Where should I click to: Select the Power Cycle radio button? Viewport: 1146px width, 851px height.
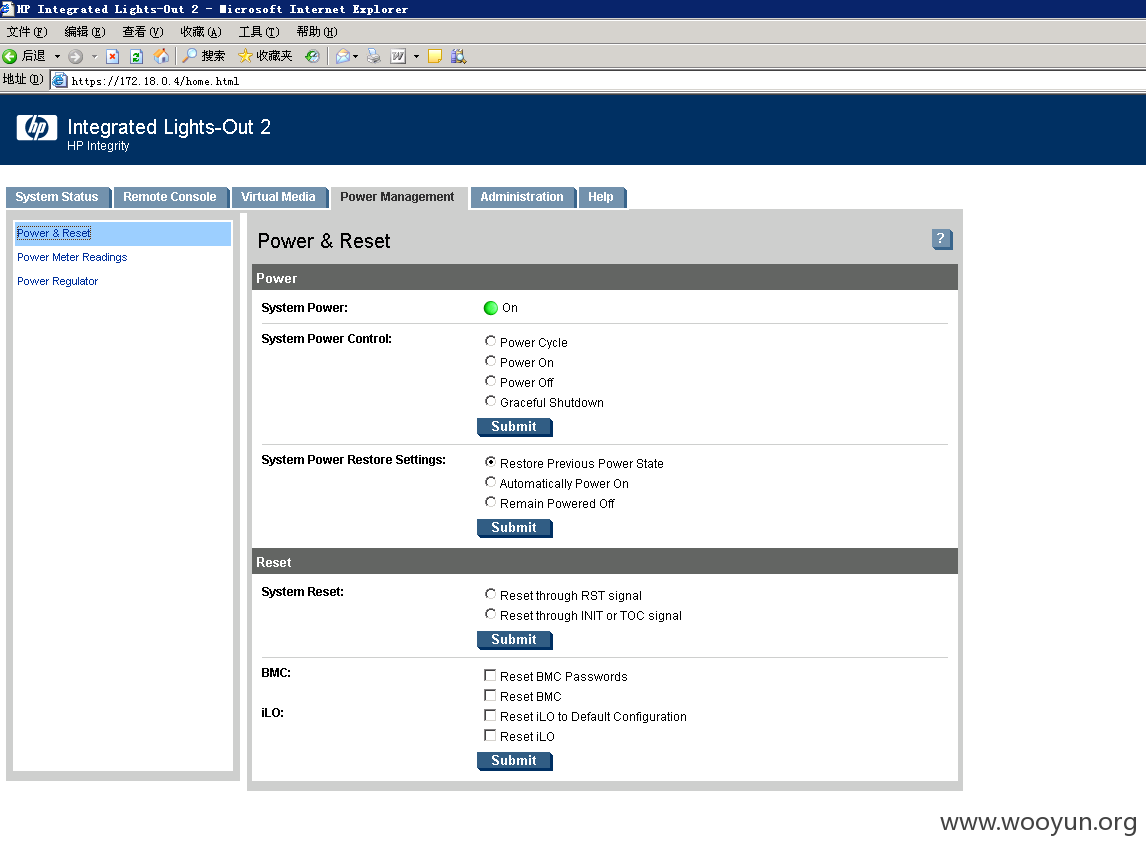coord(490,341)
